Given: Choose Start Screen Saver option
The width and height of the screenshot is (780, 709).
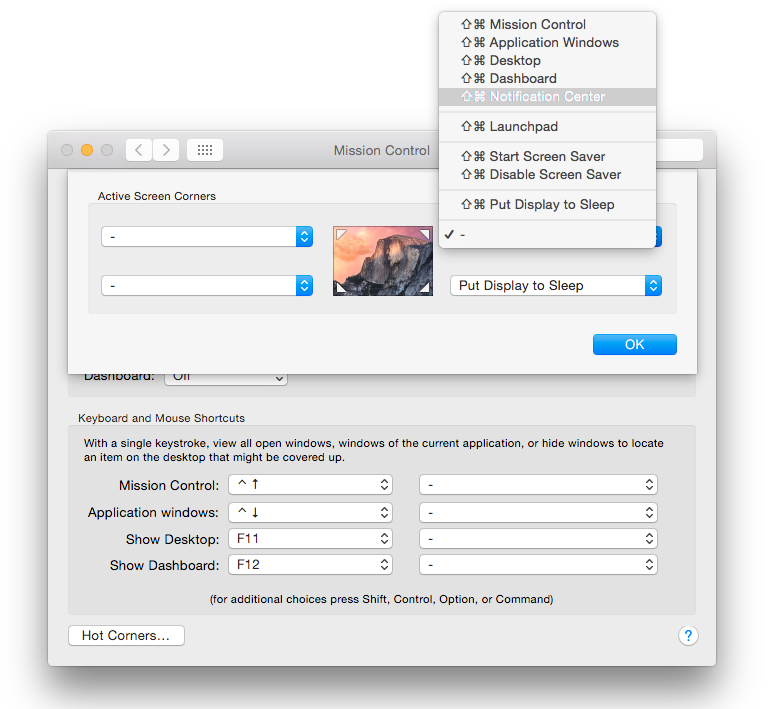Looking at the screenshot, I should (547, 156).
